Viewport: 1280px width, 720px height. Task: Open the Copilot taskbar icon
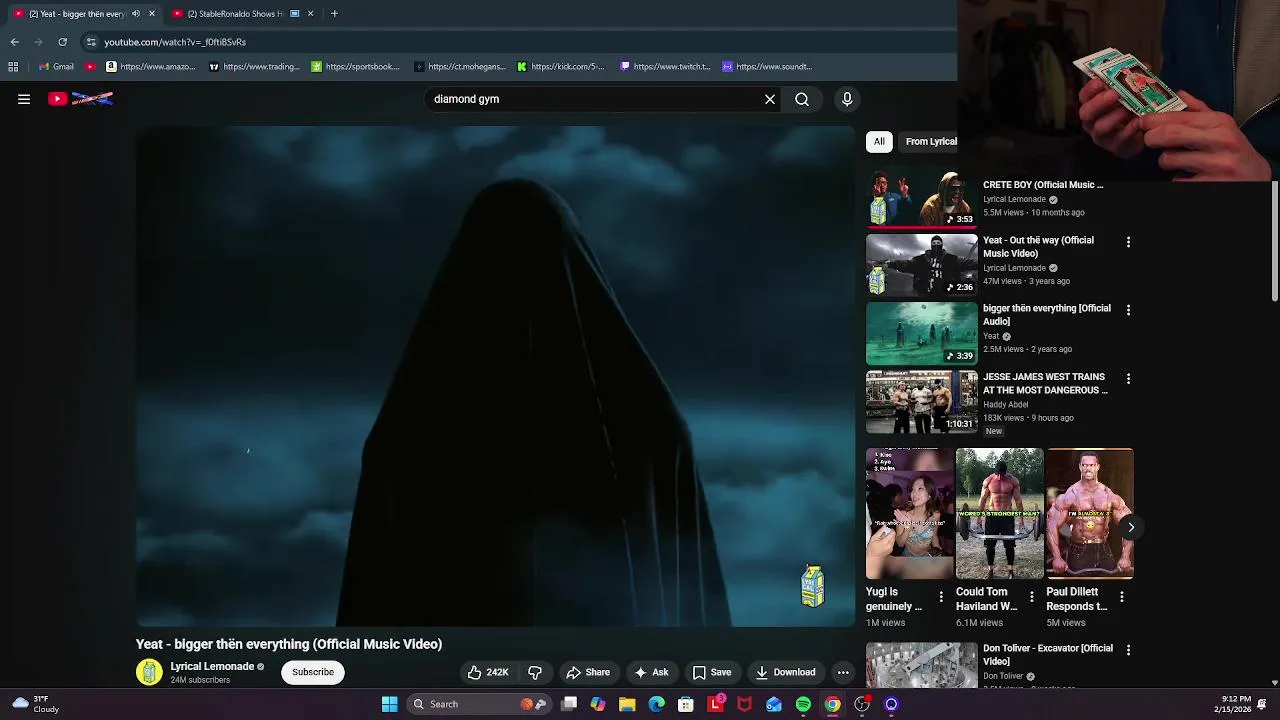pyautogui.click(x=598, y=704)
